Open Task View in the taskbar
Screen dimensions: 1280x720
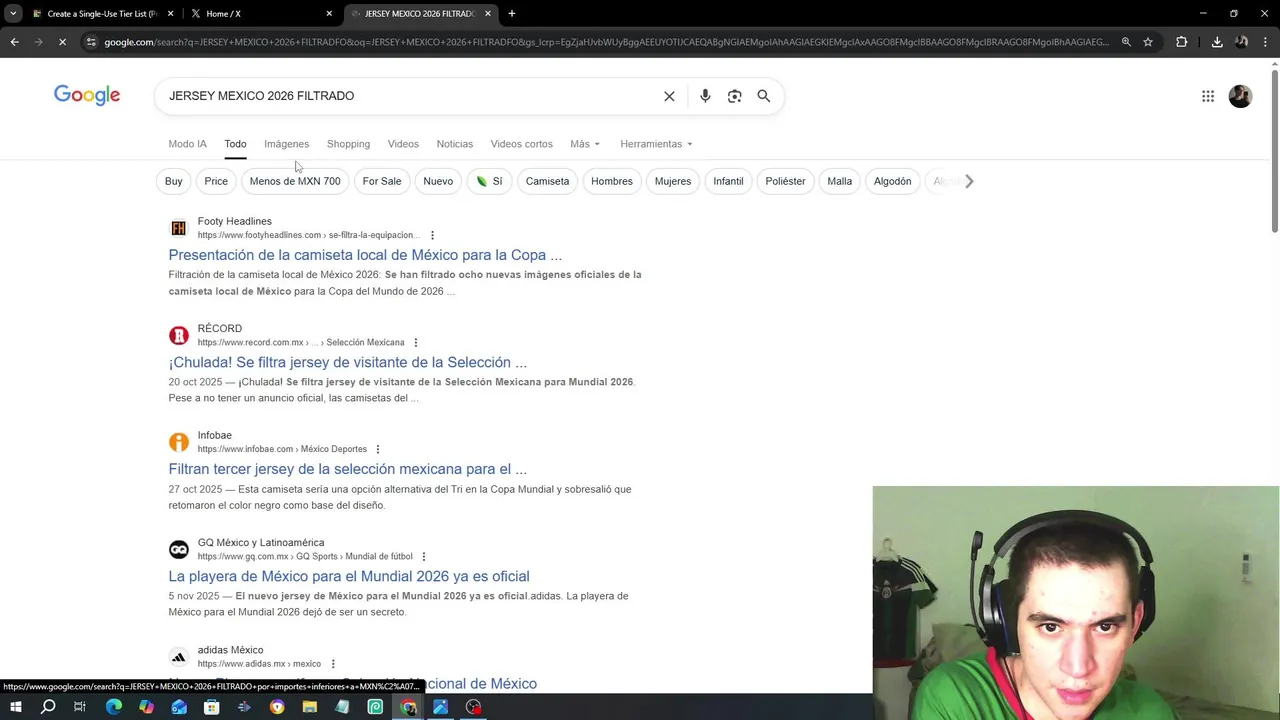pos(80,707)
